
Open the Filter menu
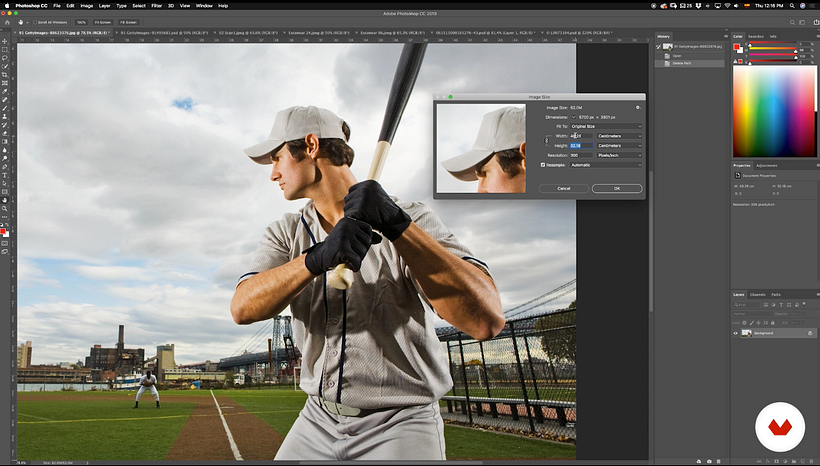pyautogui.click(x=156, y=6)
